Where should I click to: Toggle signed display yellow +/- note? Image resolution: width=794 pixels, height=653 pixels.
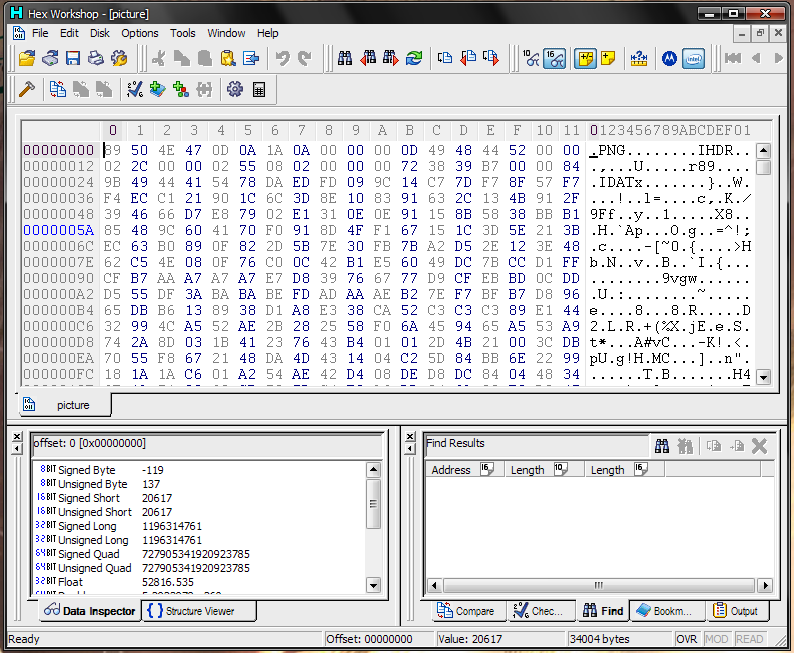tap(585, 58)
